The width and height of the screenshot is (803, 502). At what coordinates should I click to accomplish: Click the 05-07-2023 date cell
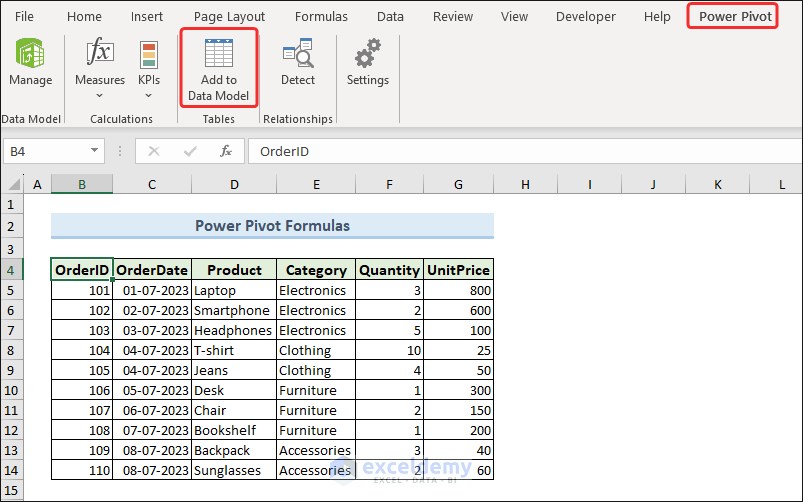pos(152,390)
